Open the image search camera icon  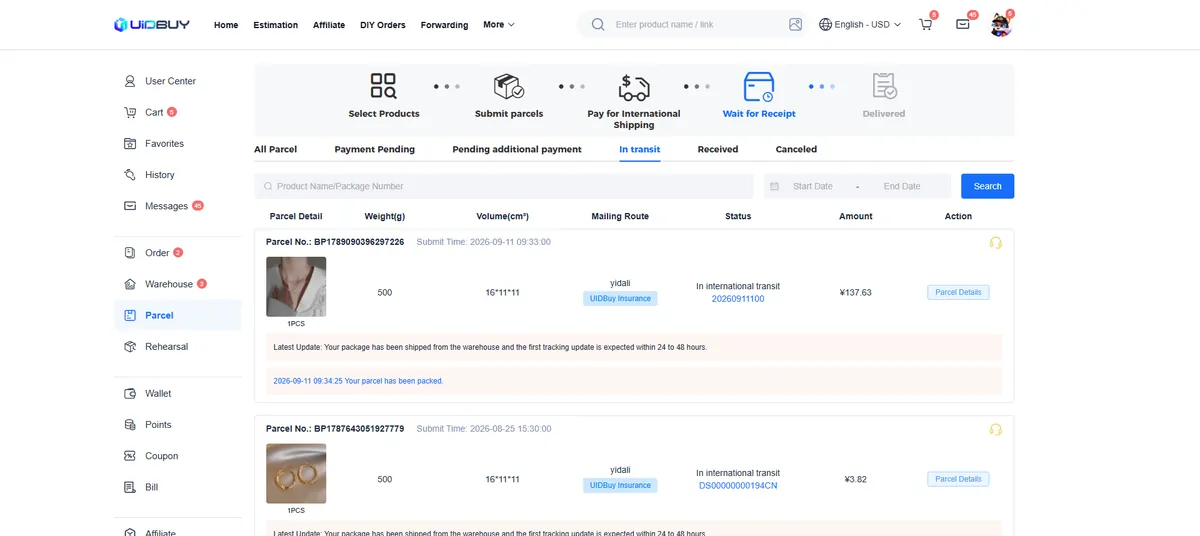pyautogui.click(x=795, y=24)
